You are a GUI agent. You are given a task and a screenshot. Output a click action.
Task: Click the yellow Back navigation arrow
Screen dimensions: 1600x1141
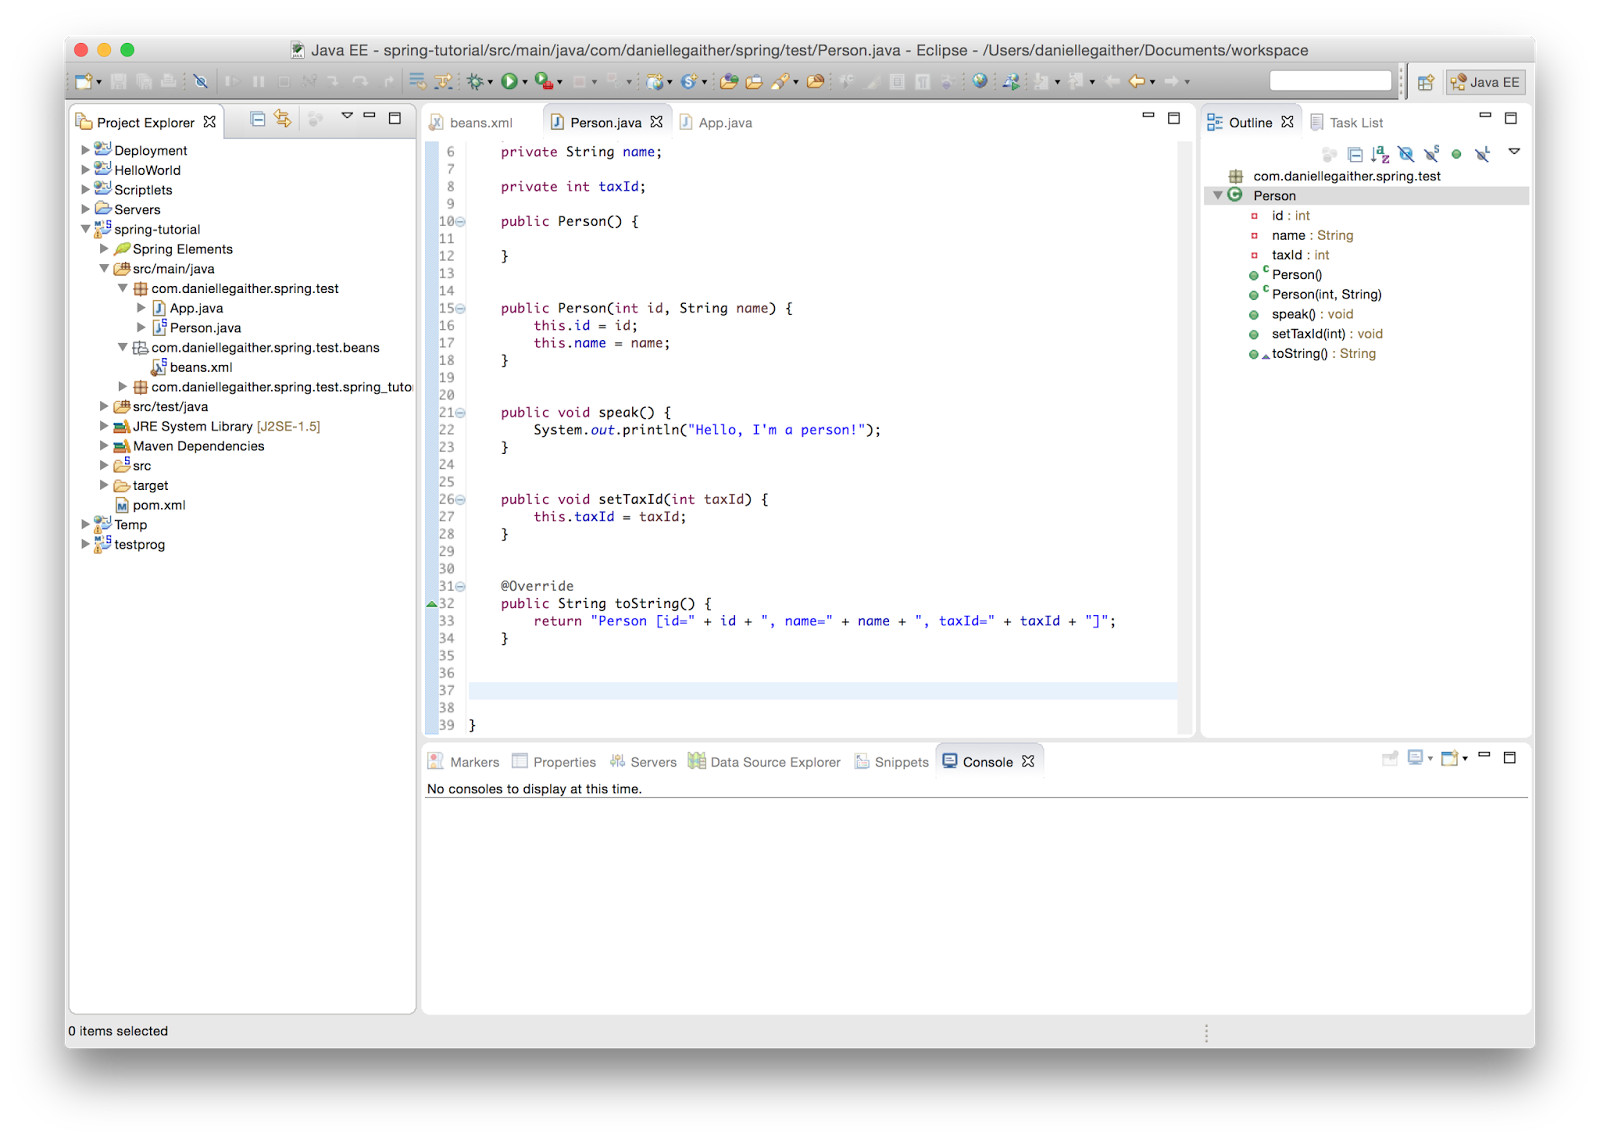coord(1137,82)
